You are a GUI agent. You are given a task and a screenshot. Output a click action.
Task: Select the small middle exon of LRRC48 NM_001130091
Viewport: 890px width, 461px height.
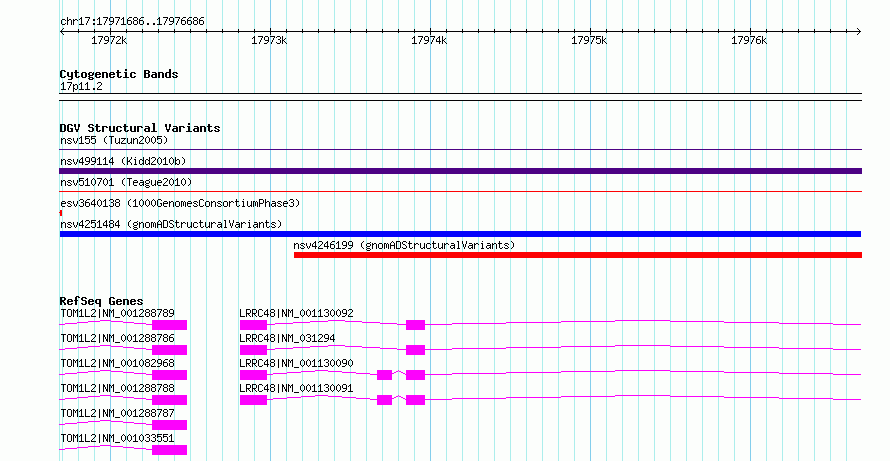click(384, 400)
